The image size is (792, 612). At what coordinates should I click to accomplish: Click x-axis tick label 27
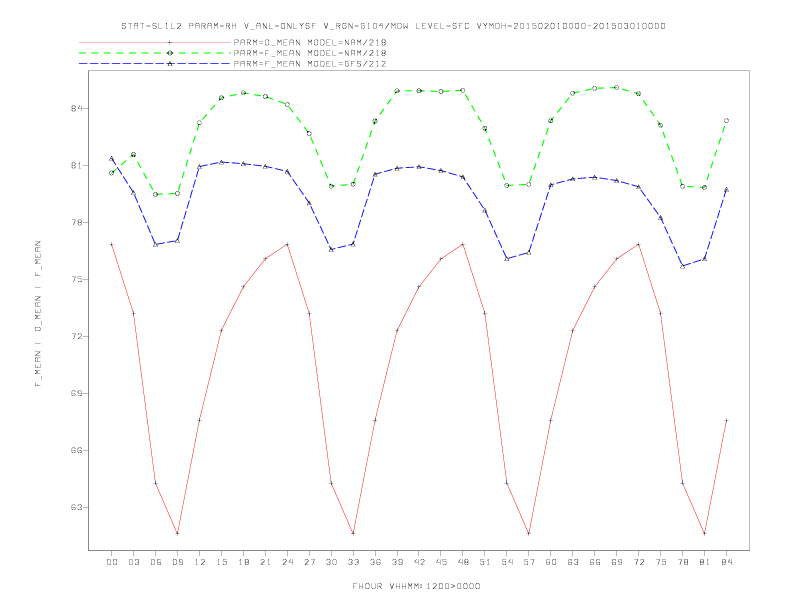(x=310, y=562)
